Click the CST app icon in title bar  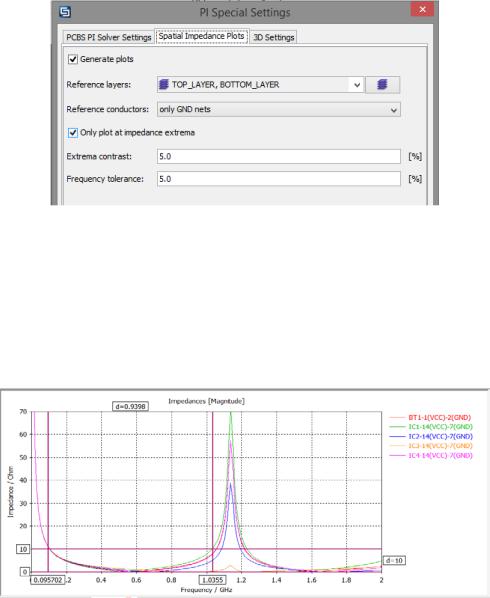[65, 12]
